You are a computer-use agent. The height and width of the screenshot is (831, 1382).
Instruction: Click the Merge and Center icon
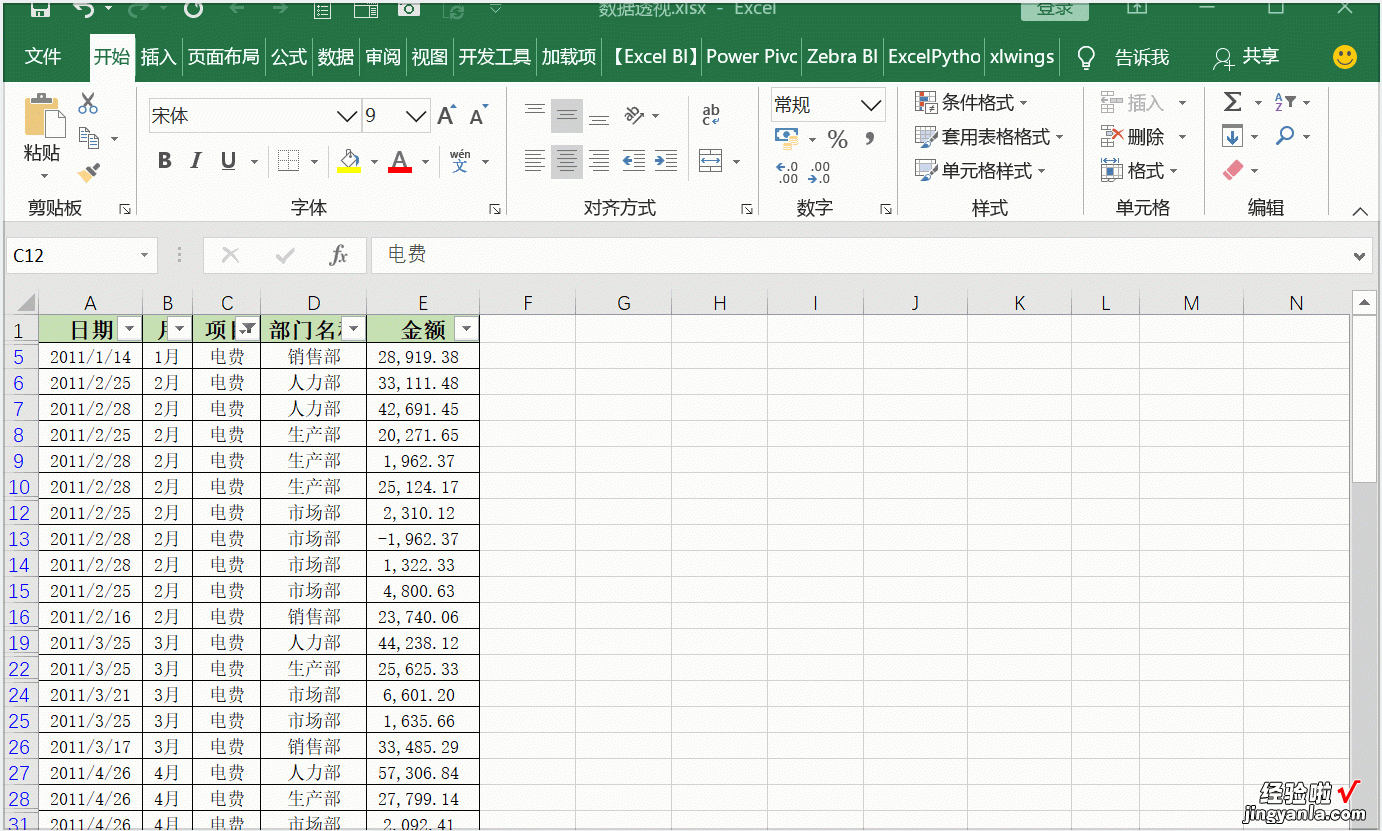(711, 160)
